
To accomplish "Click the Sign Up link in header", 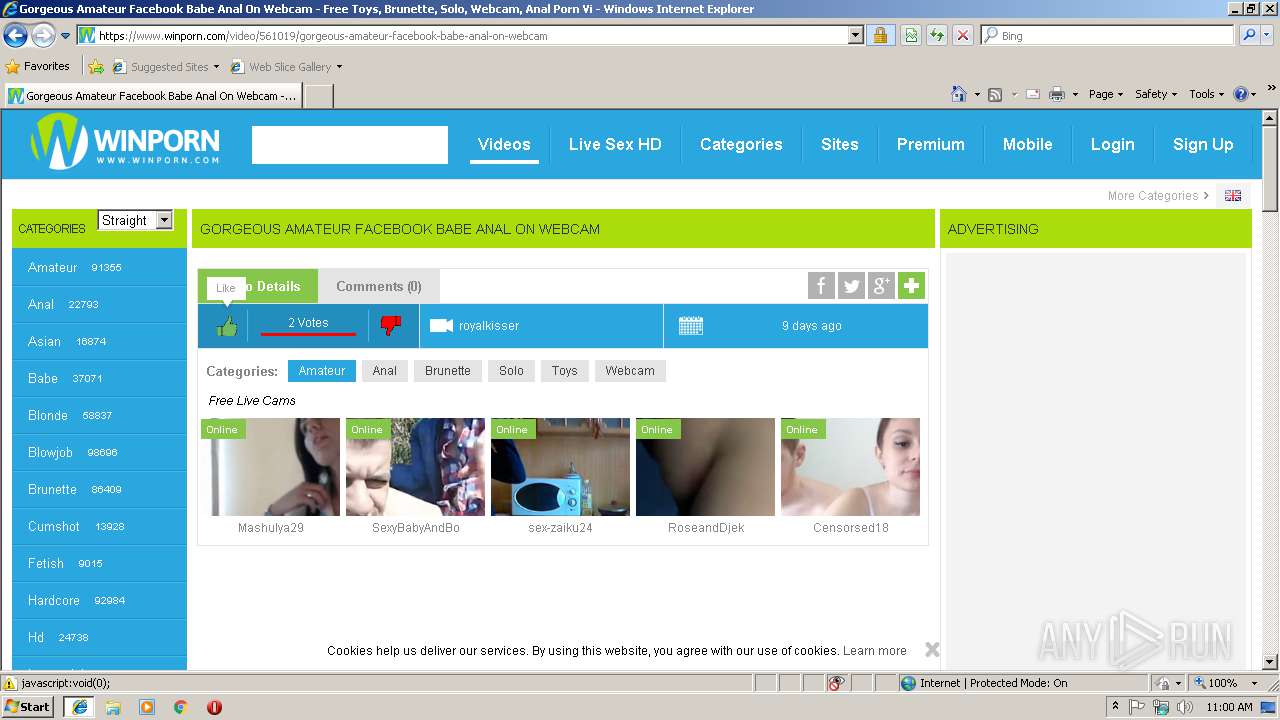I will pyautogui.click(x=1203, y=144).
